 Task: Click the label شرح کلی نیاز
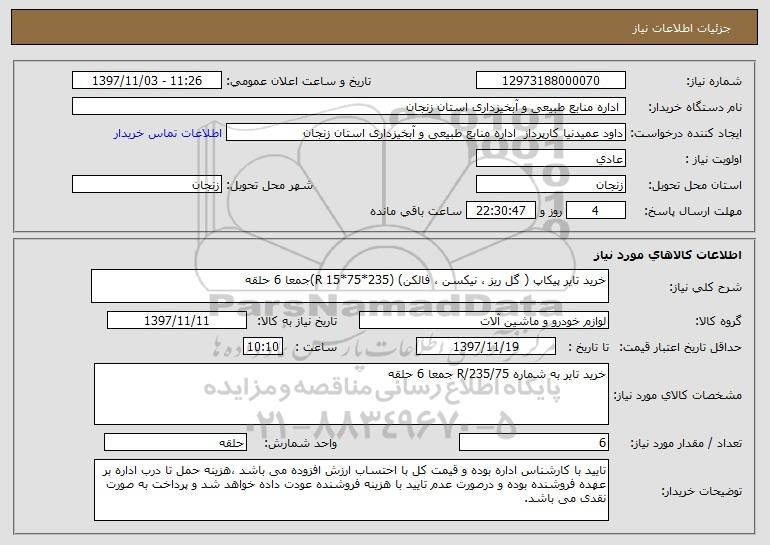[706, 287]
